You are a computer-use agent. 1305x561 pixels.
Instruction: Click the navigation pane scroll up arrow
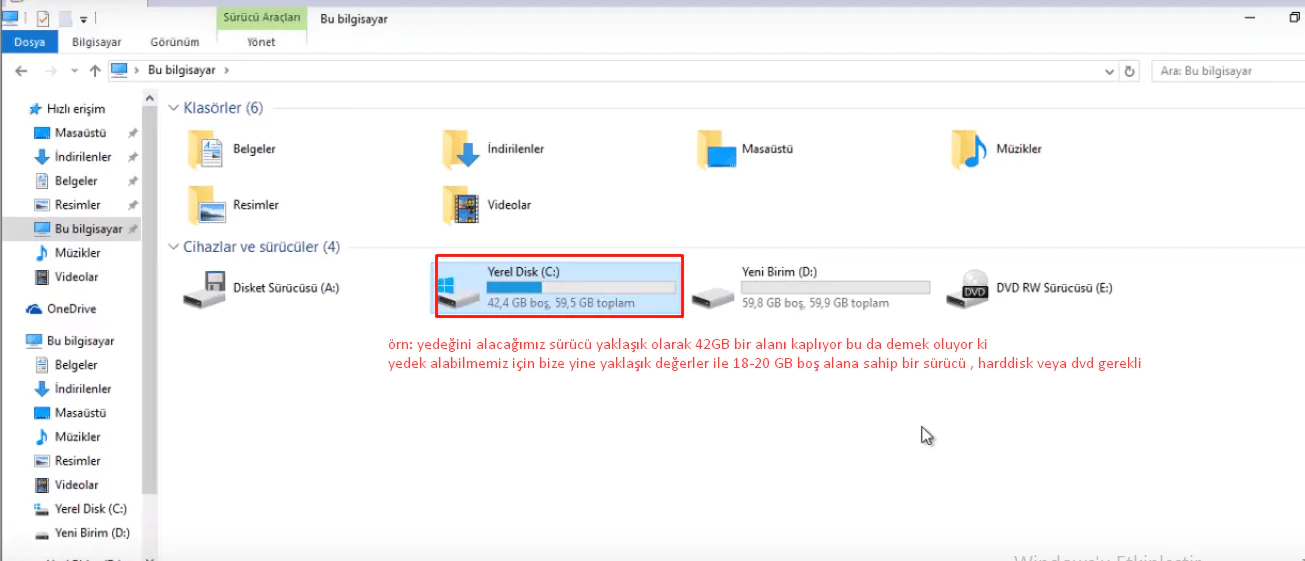150,98
